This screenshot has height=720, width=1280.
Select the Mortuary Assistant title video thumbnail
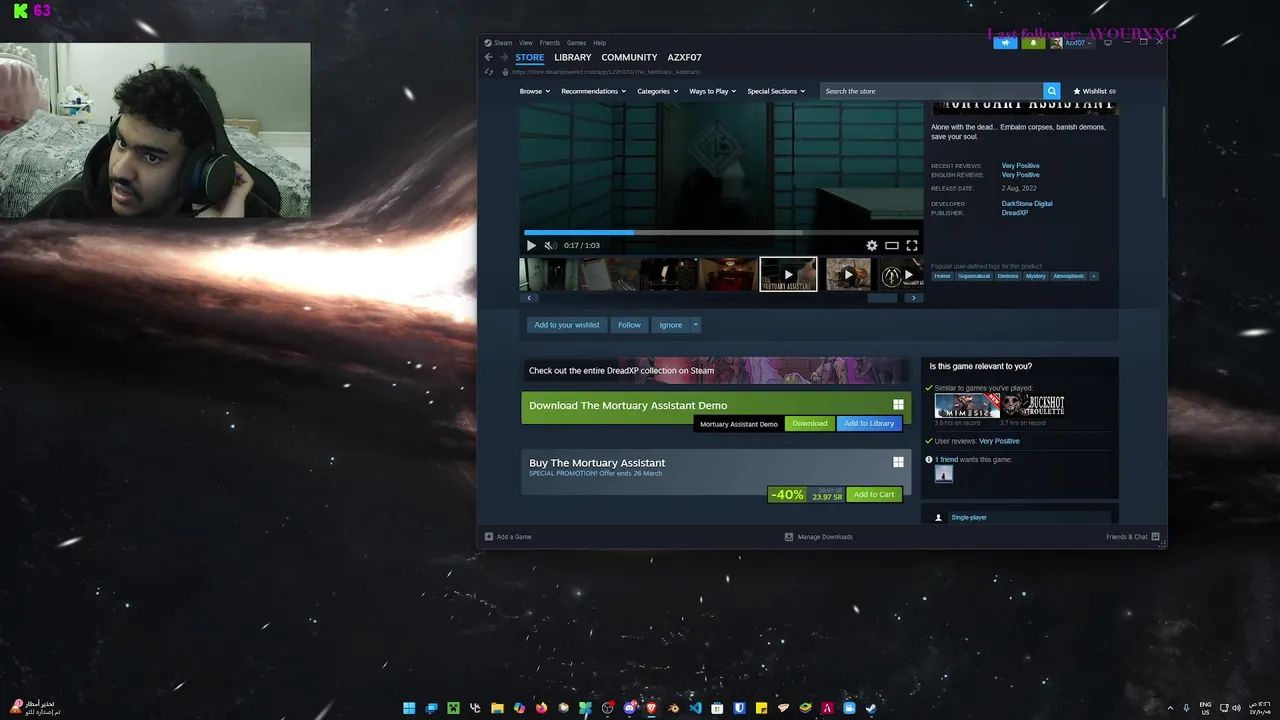(x=788, y=274)
